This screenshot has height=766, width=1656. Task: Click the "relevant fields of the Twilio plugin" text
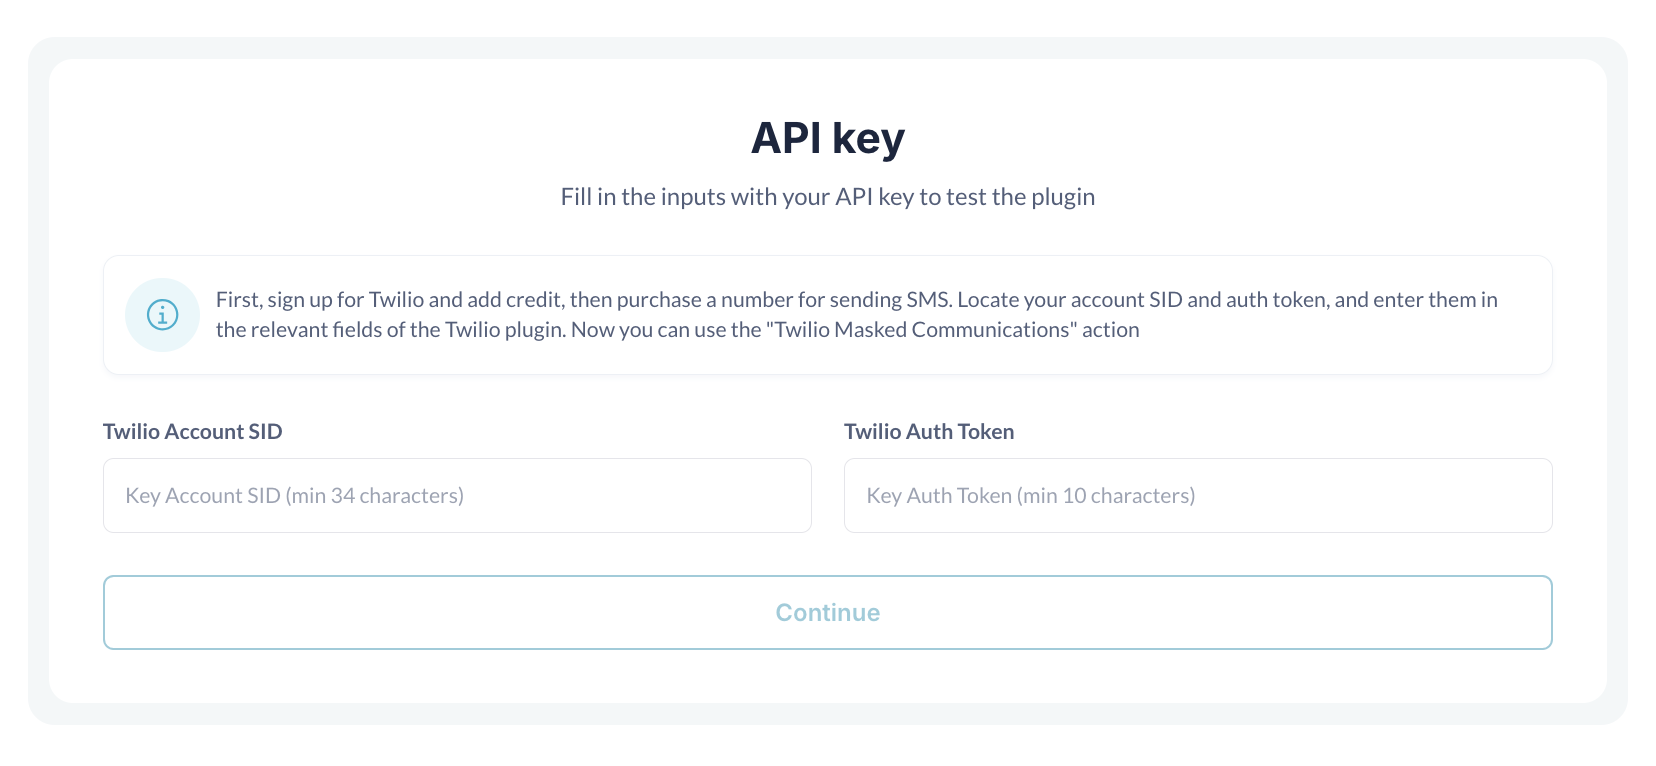407,330
